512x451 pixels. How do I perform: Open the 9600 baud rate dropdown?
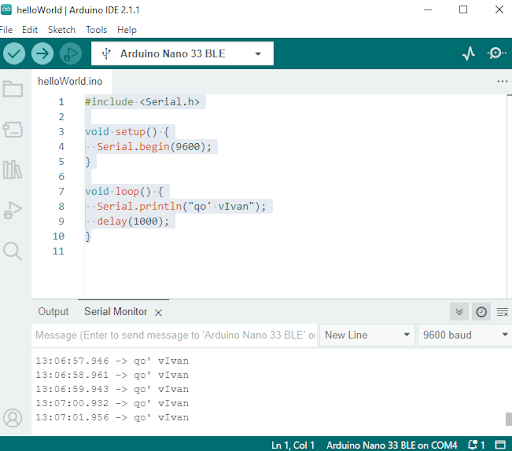point(465,335)
